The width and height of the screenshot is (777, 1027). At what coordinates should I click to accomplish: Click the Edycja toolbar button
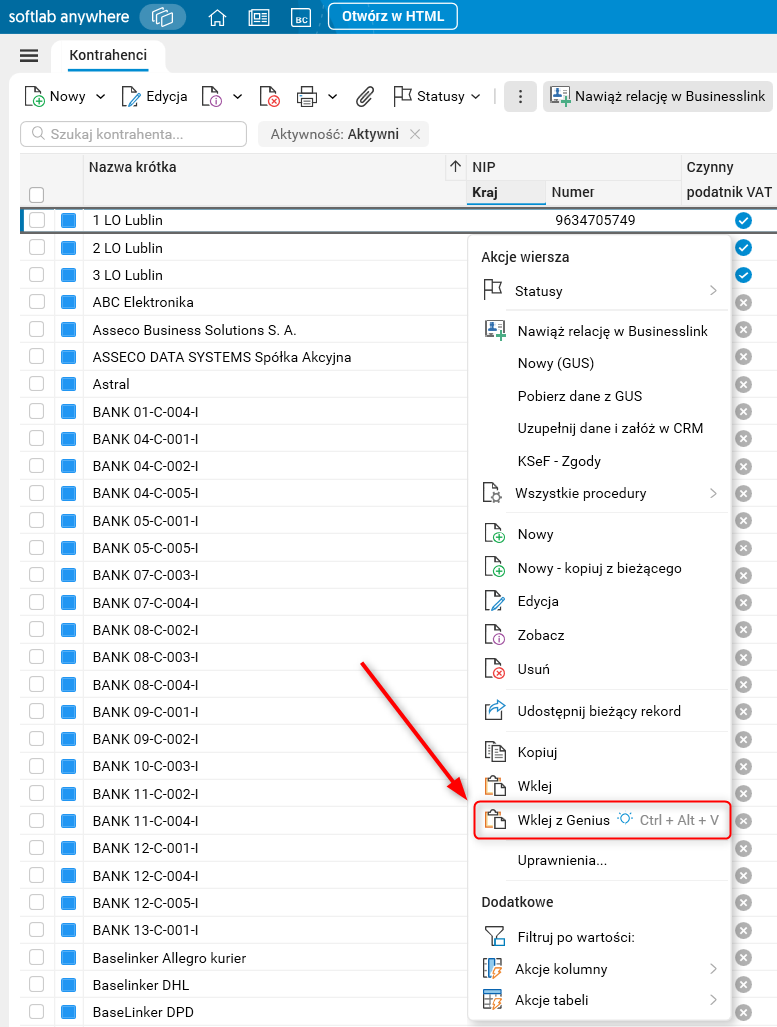tap(155, 96)
